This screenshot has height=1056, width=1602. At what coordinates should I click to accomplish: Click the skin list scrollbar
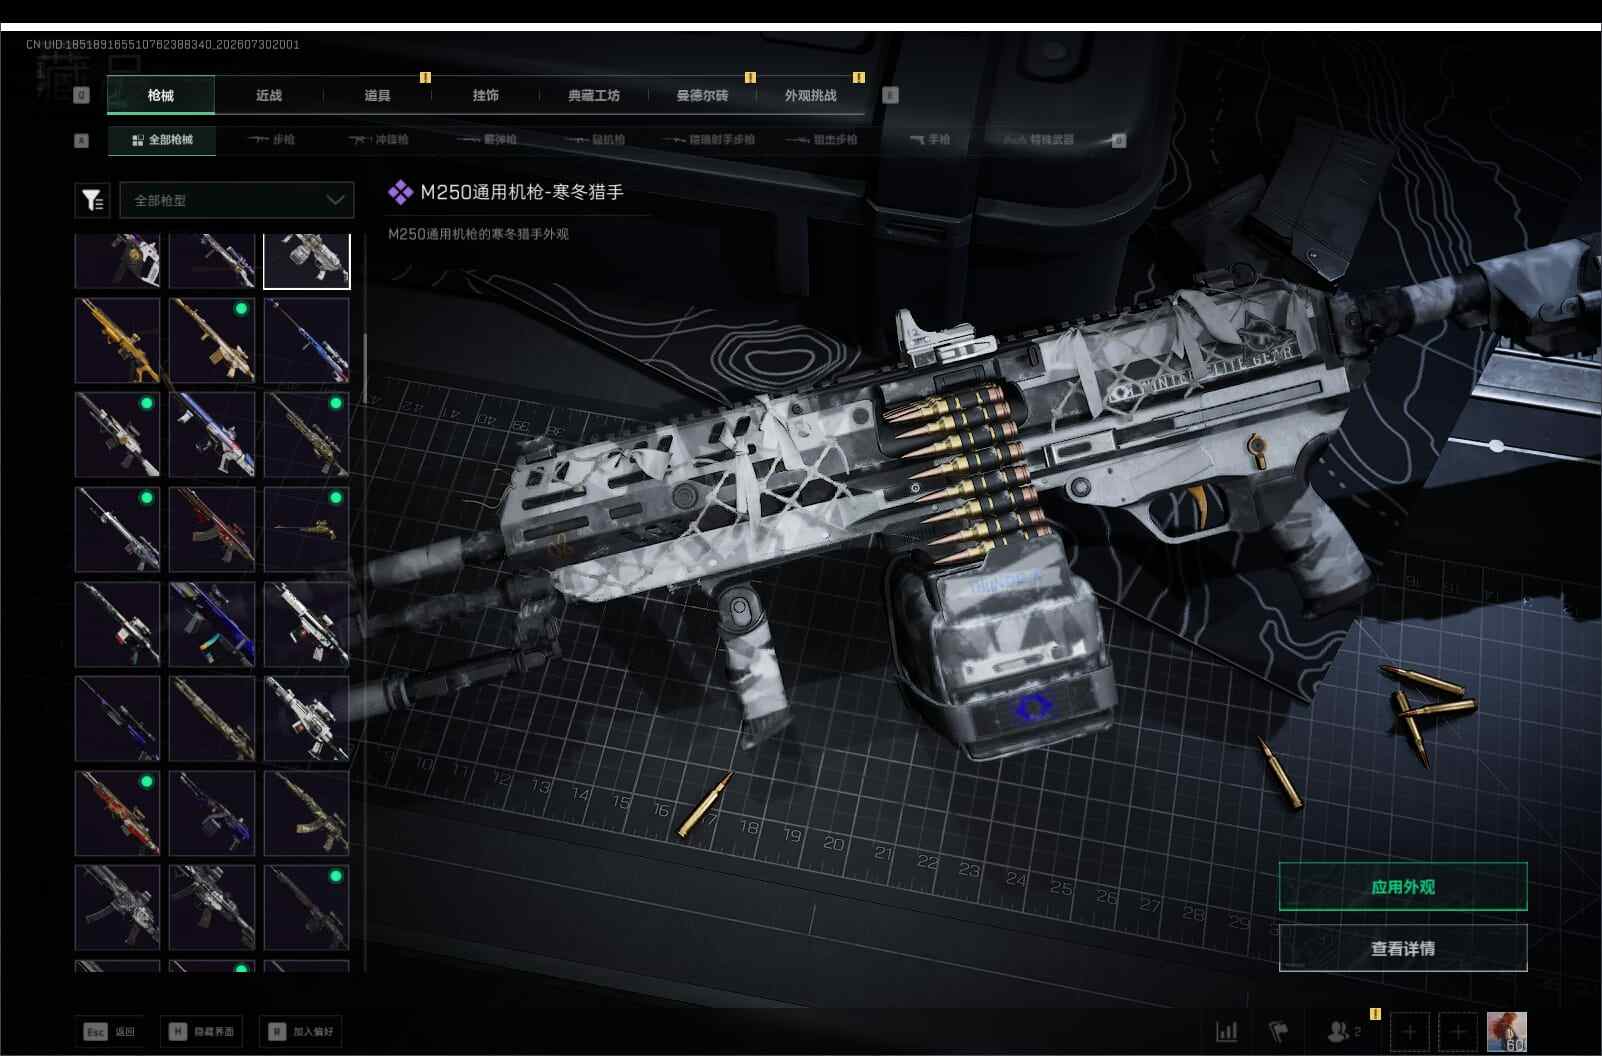click(x=365, y=370)
